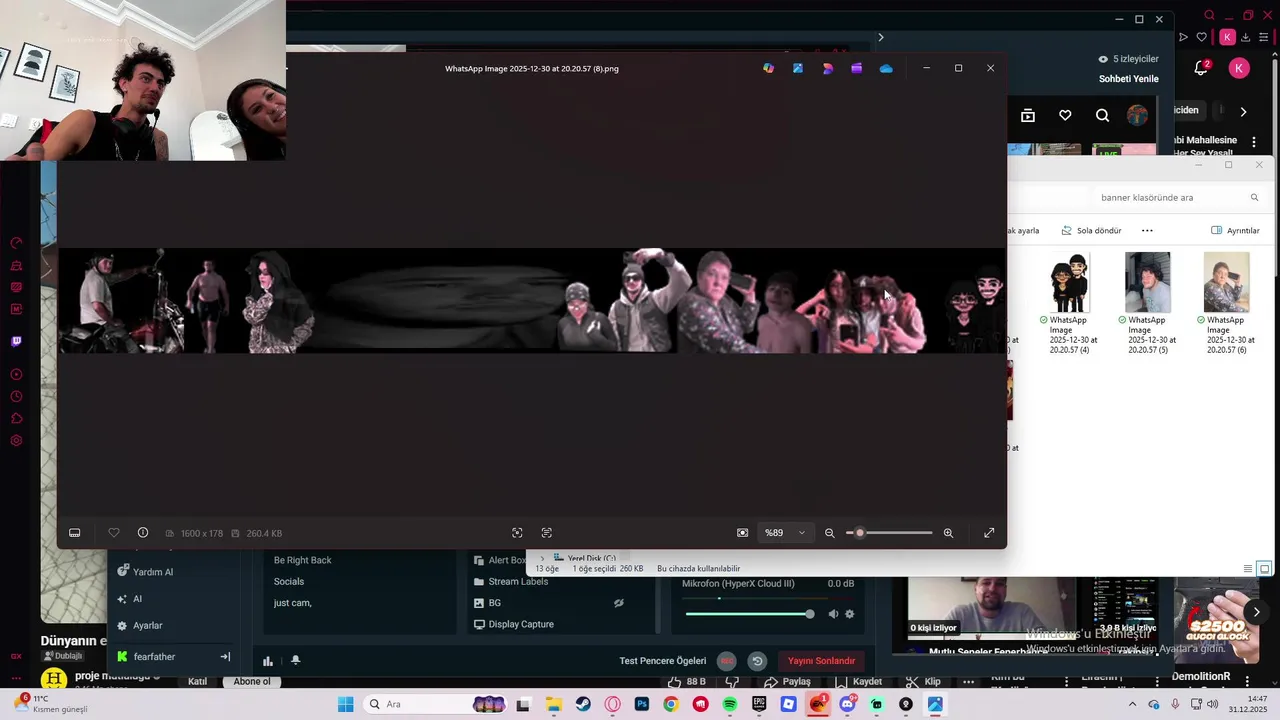Click Kaydet under the video

tap(858, 682)
